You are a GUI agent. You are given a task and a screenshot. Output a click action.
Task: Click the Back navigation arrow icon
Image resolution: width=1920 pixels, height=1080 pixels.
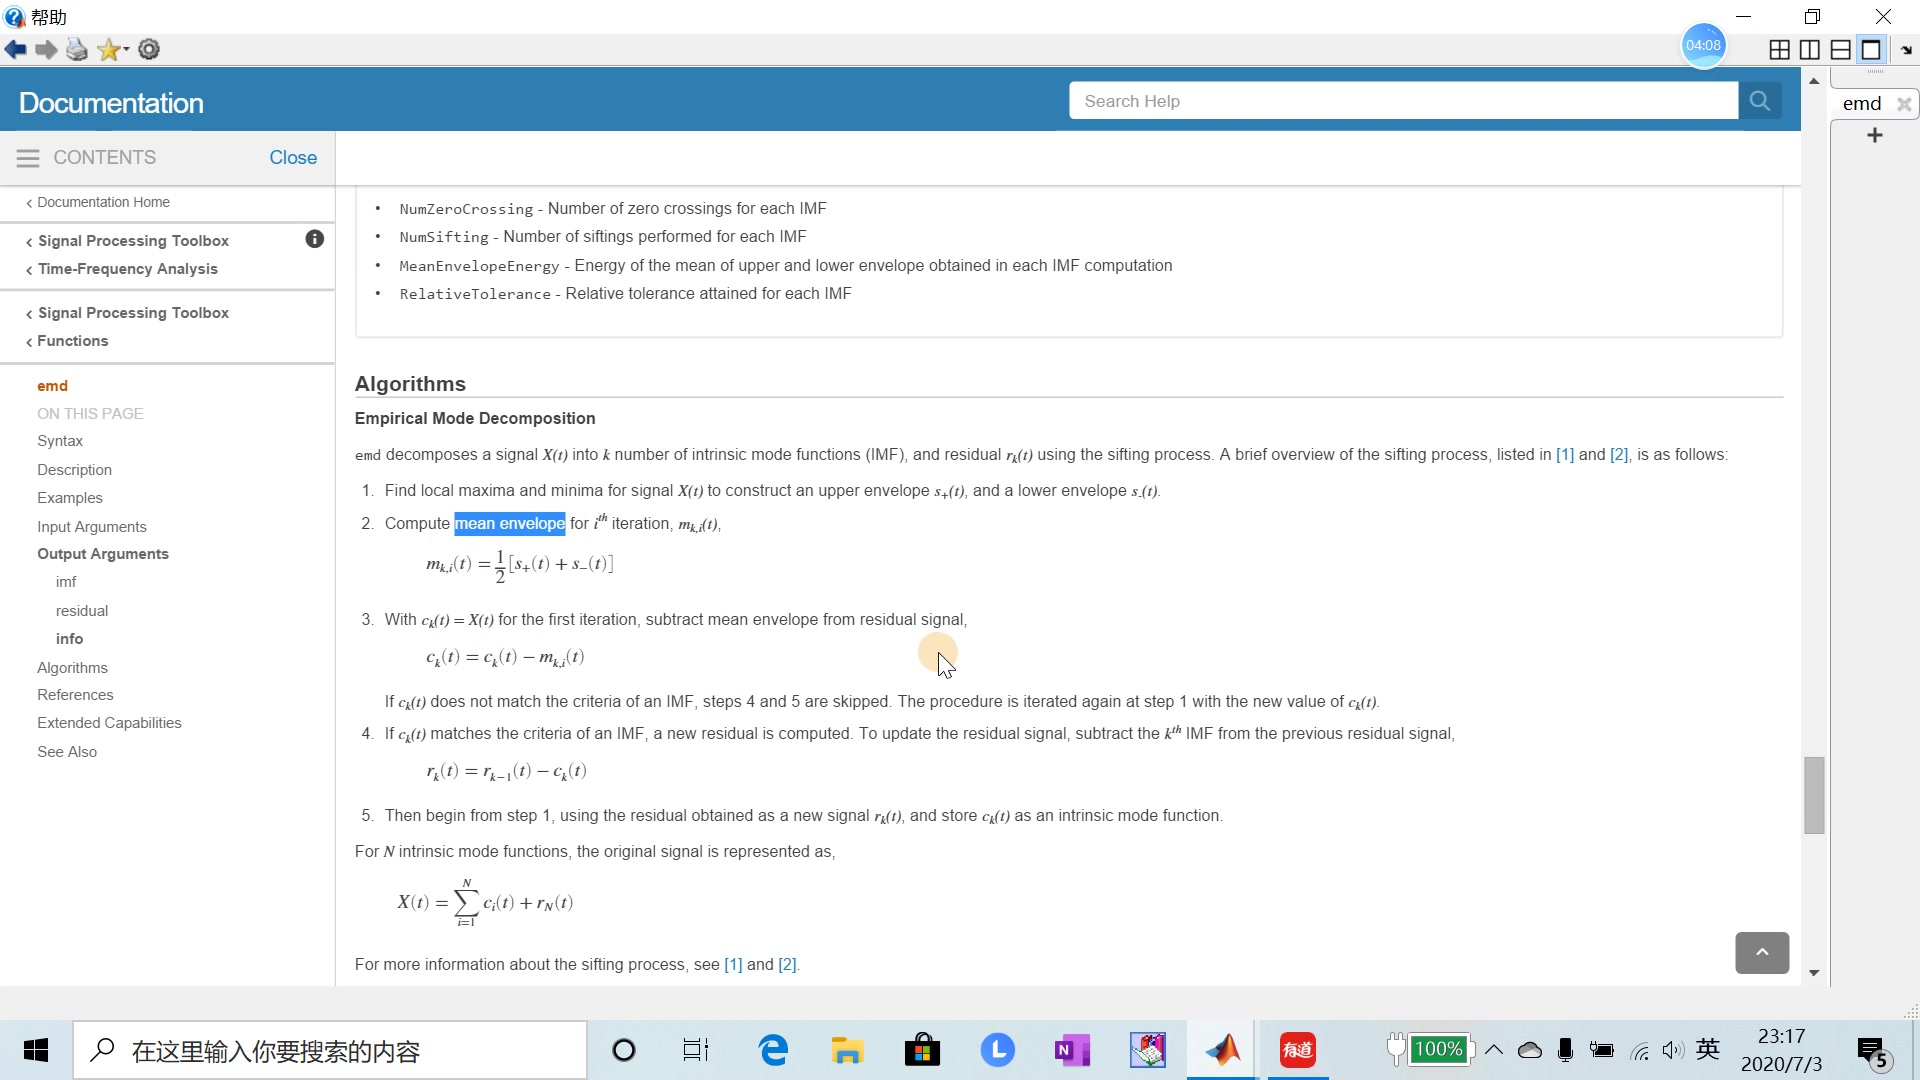[x=15, y=50]
